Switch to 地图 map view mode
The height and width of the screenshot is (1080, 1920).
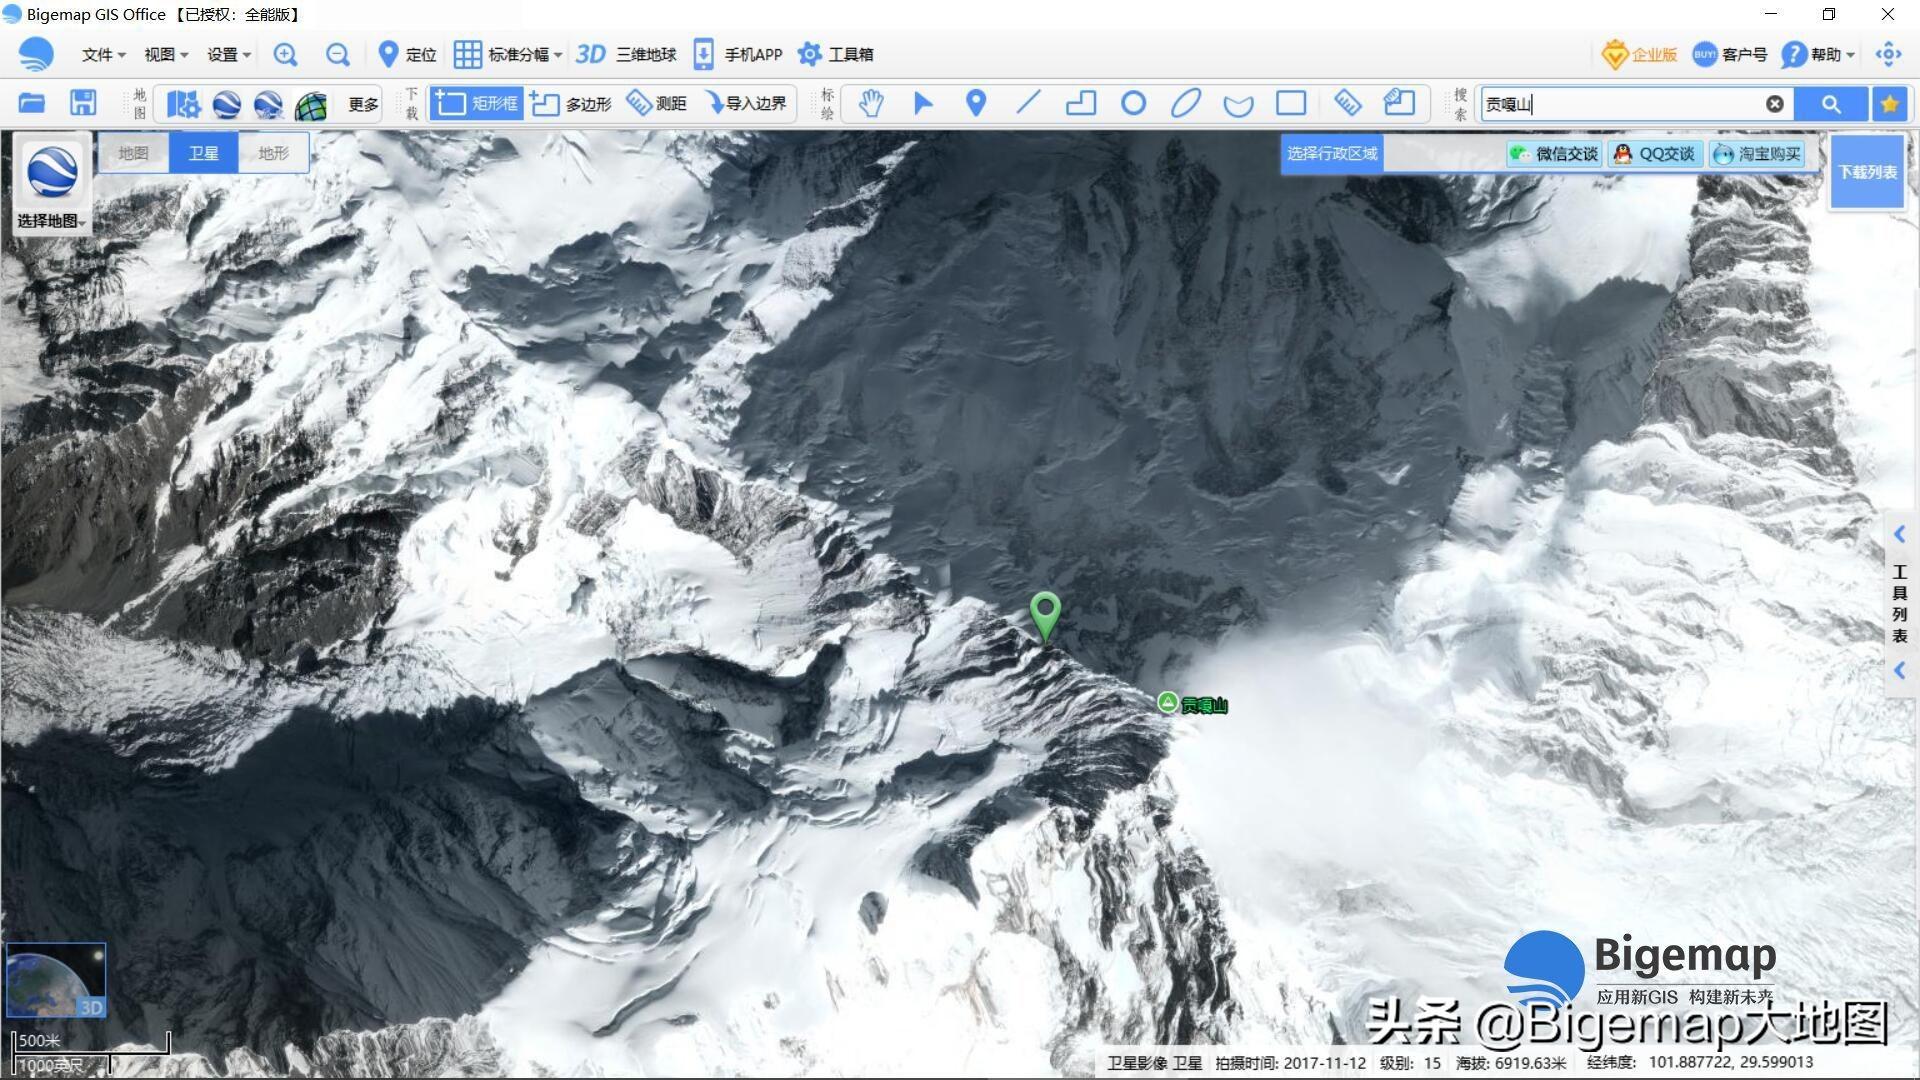coord(133,153)
